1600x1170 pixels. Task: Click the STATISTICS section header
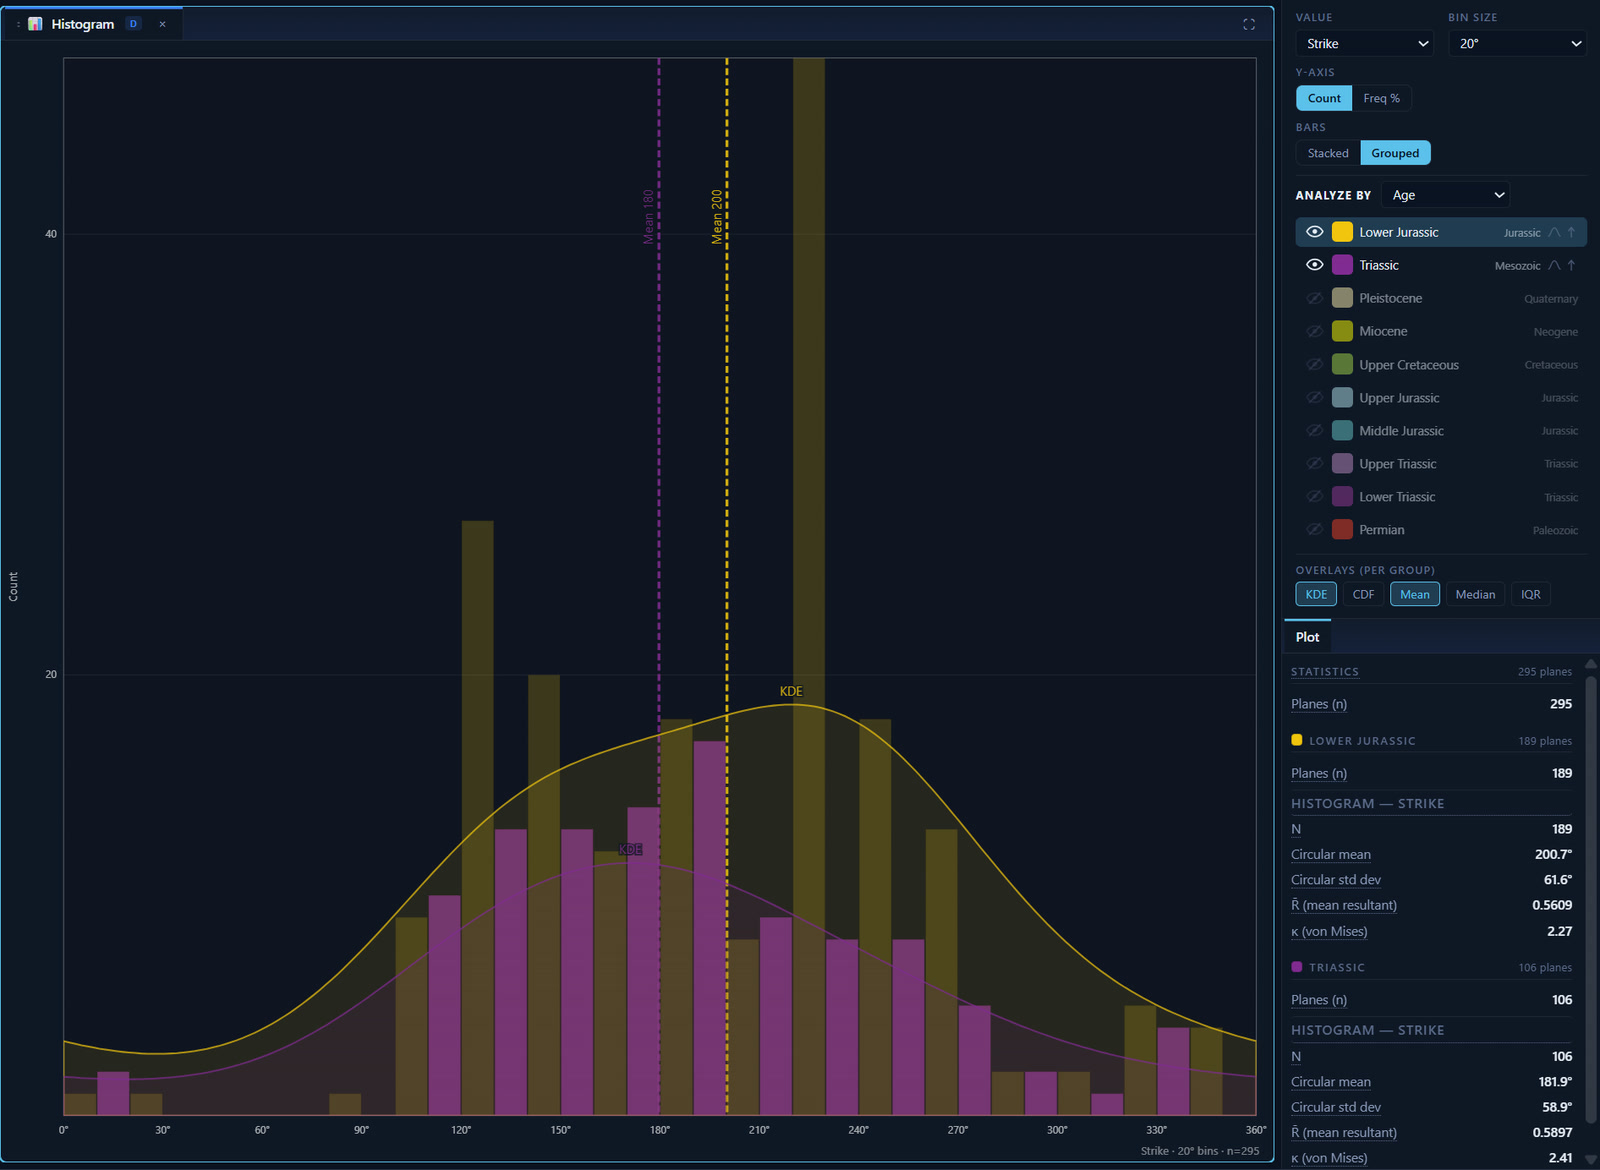pos(1324,672)
